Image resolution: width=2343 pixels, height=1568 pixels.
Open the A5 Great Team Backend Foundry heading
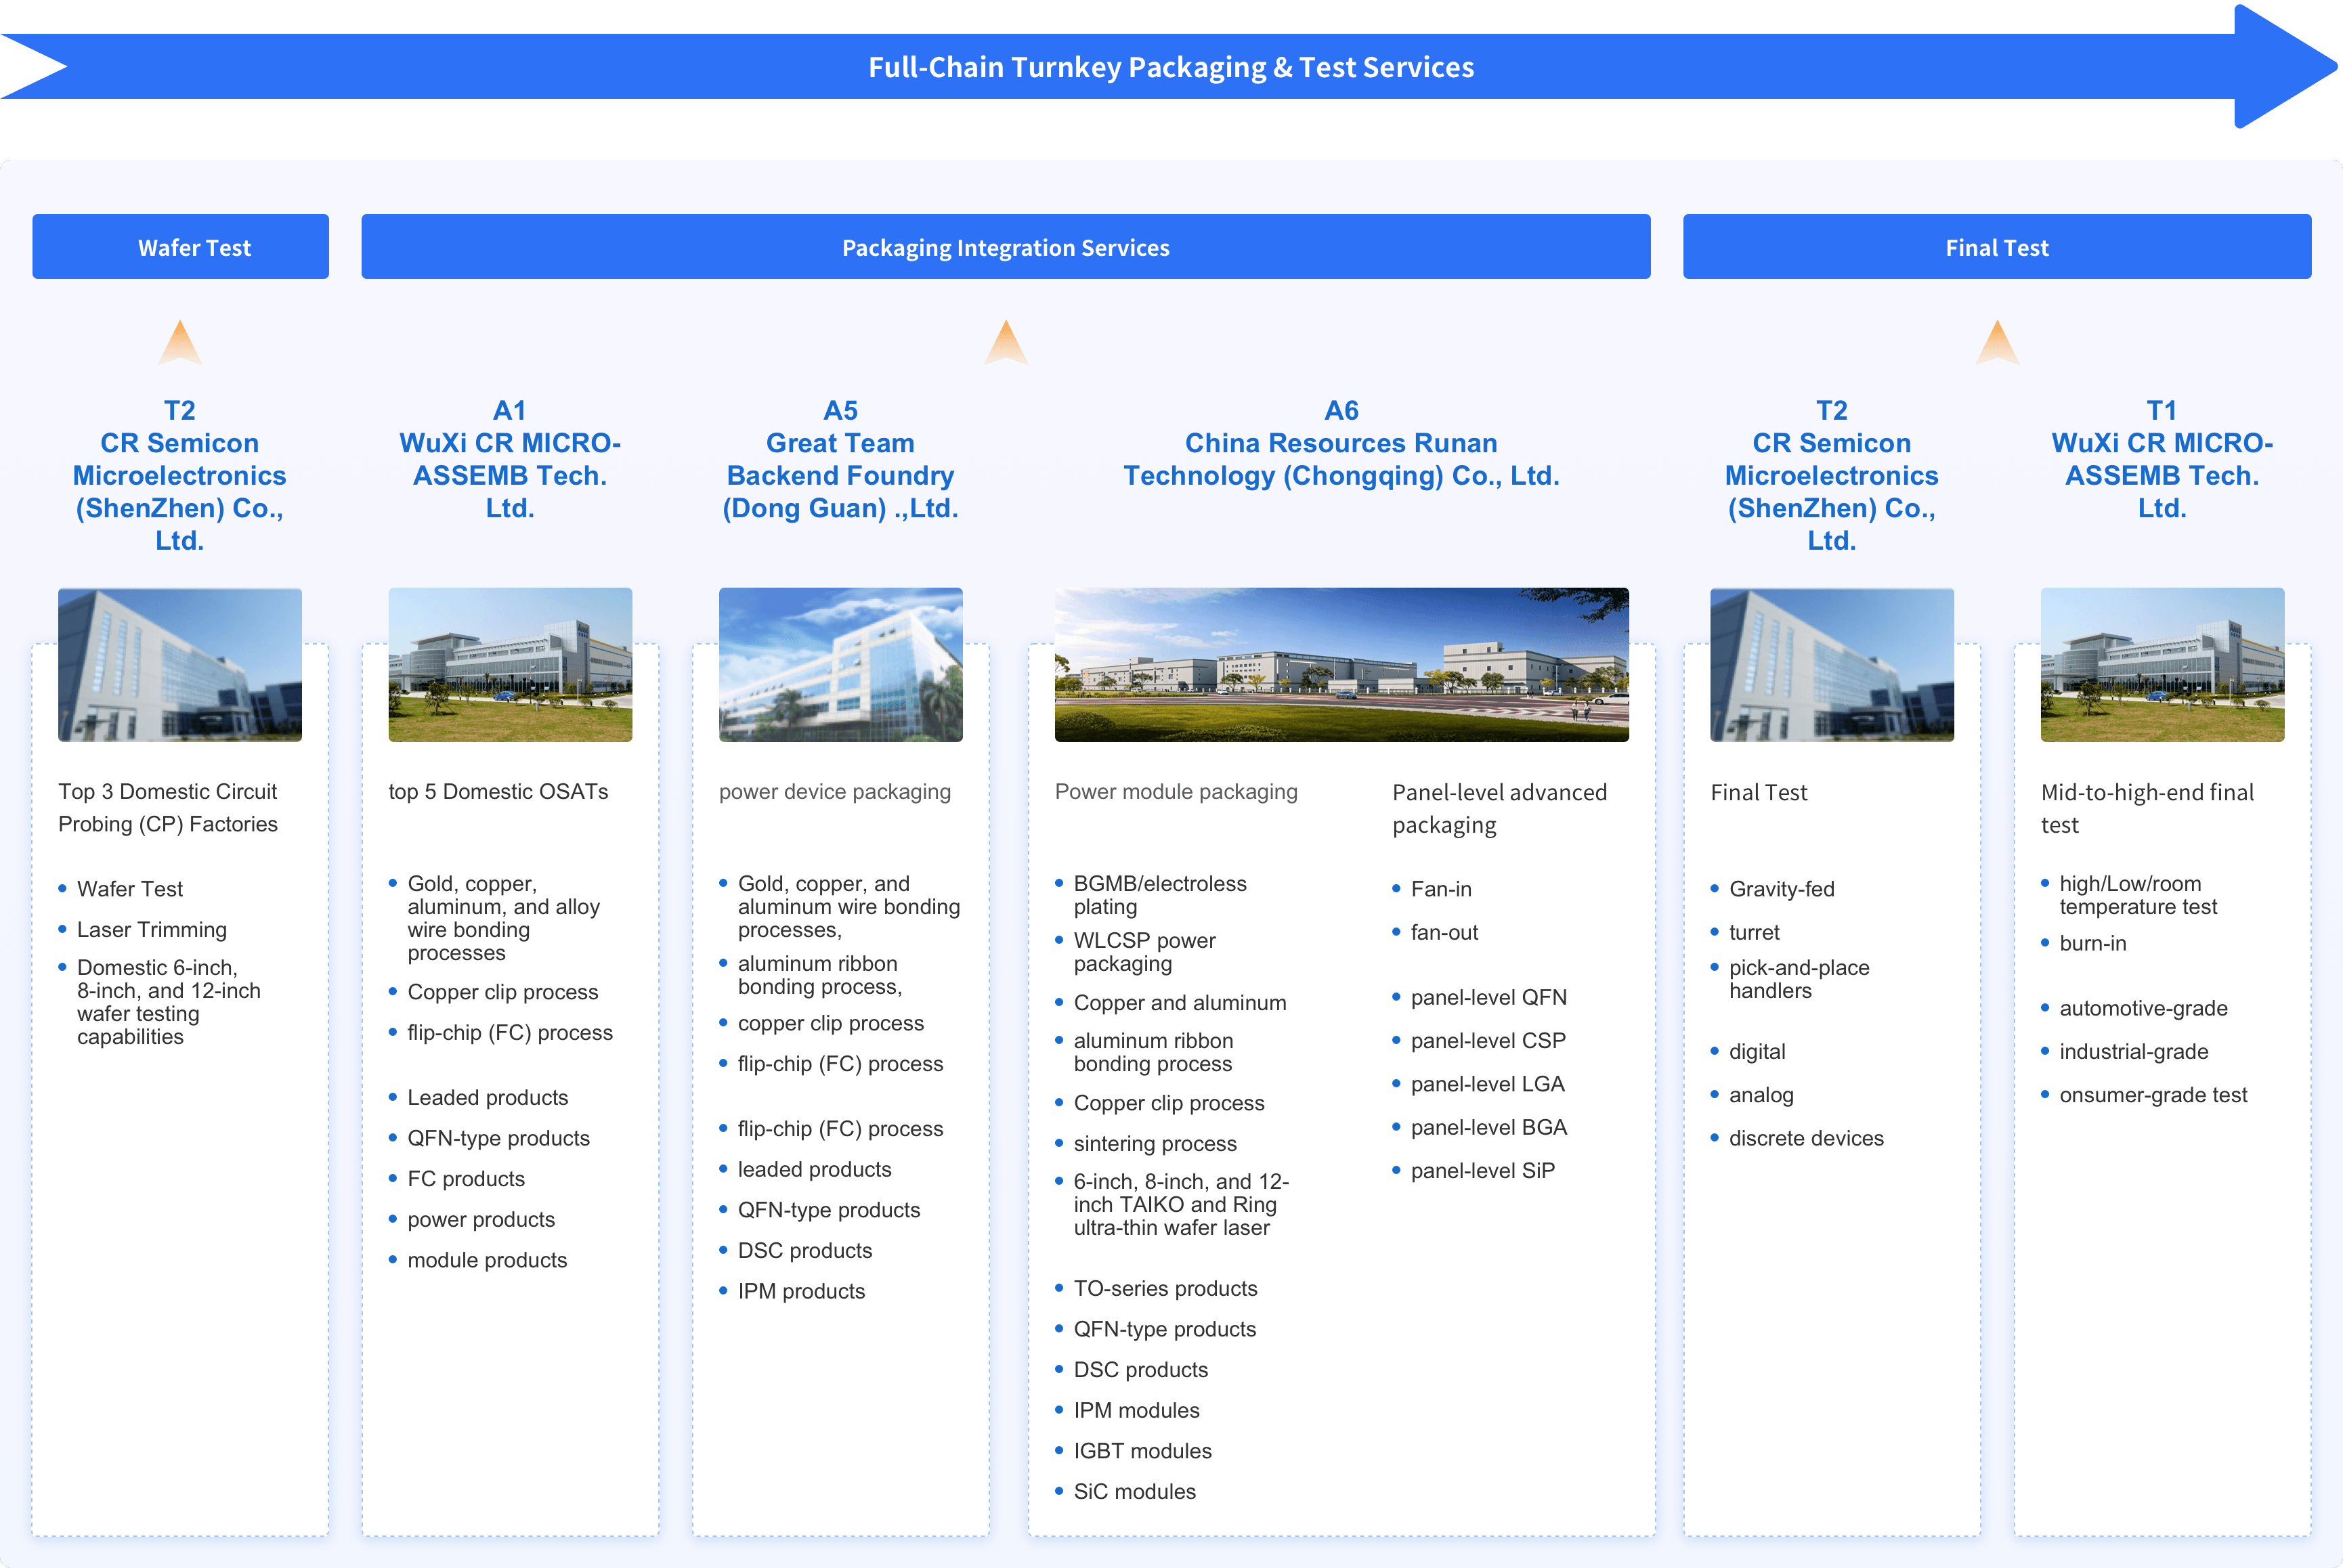[x=840, y=459]
